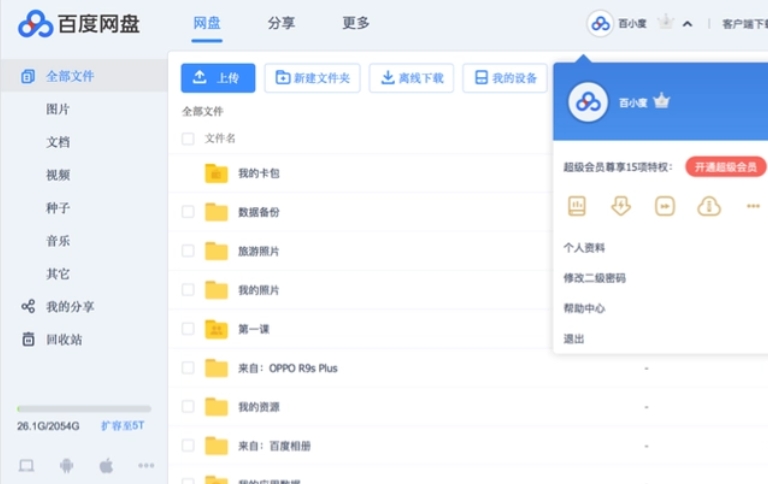The image size is (768, 484).
Task: Open 视频 category in sidebar
Action: [58, 175]
